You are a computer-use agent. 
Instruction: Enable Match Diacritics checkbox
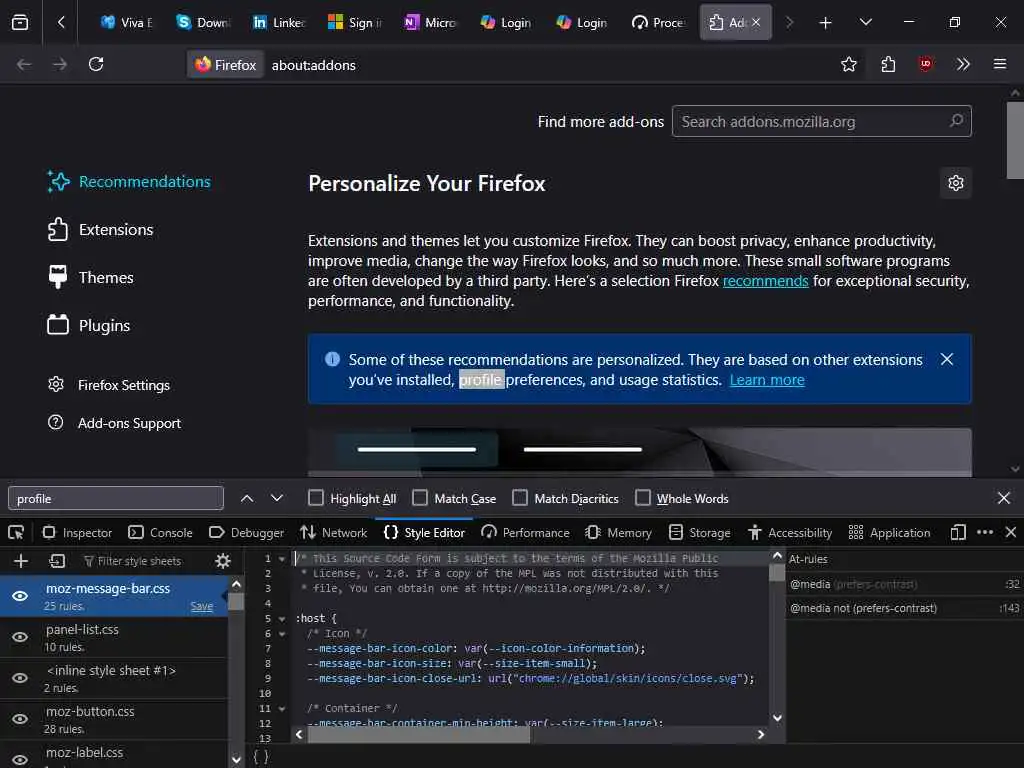tap(520, 498)
